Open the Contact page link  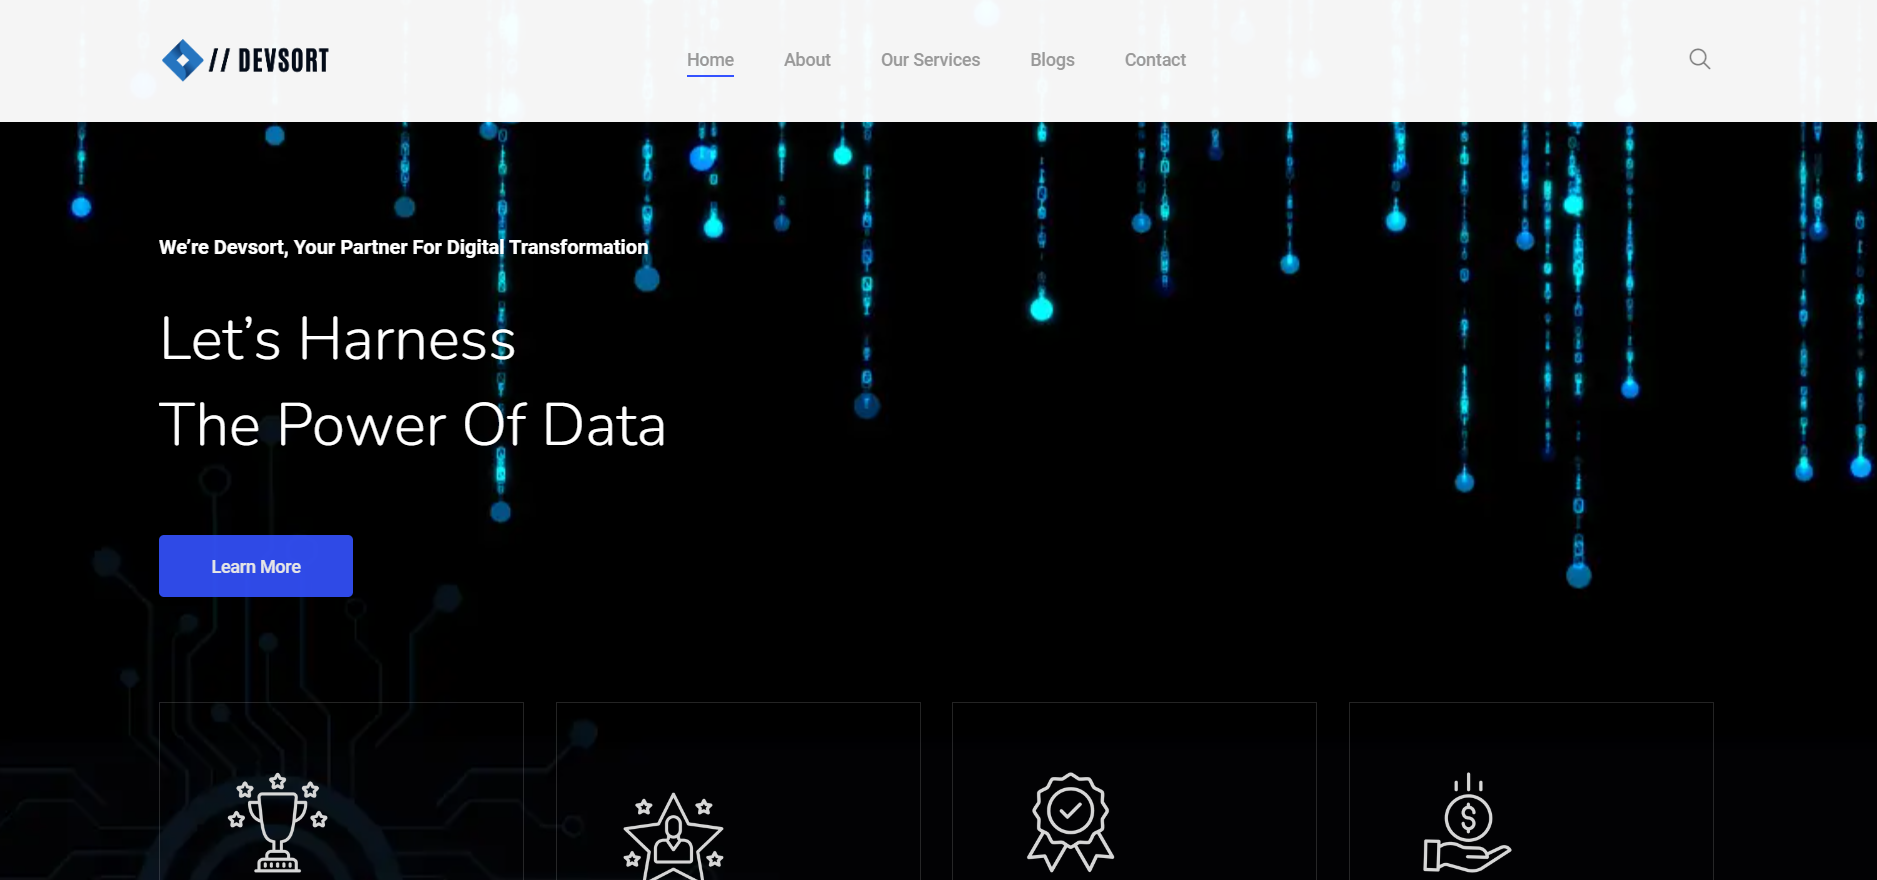click(x=1155, y=60)
